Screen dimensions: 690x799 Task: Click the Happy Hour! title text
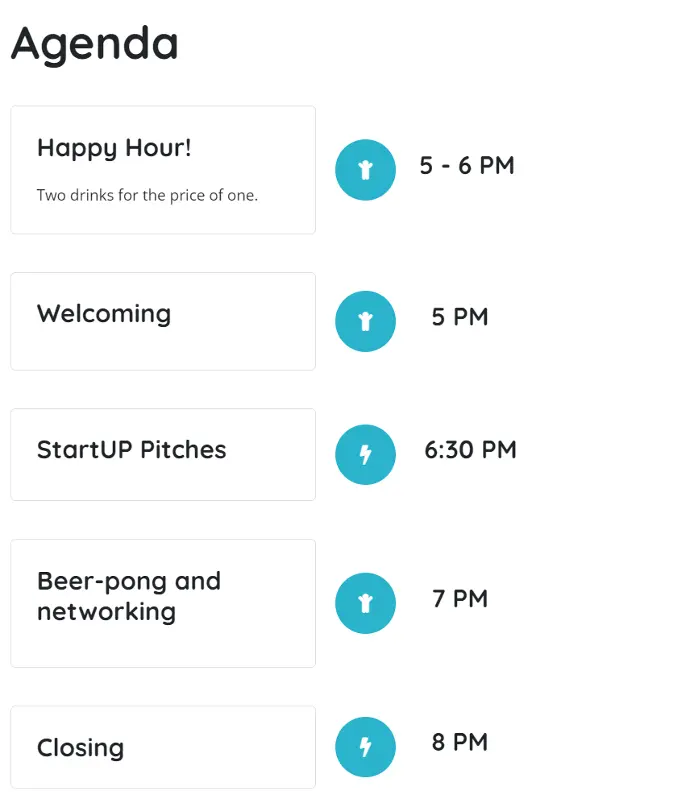point(114,149)
